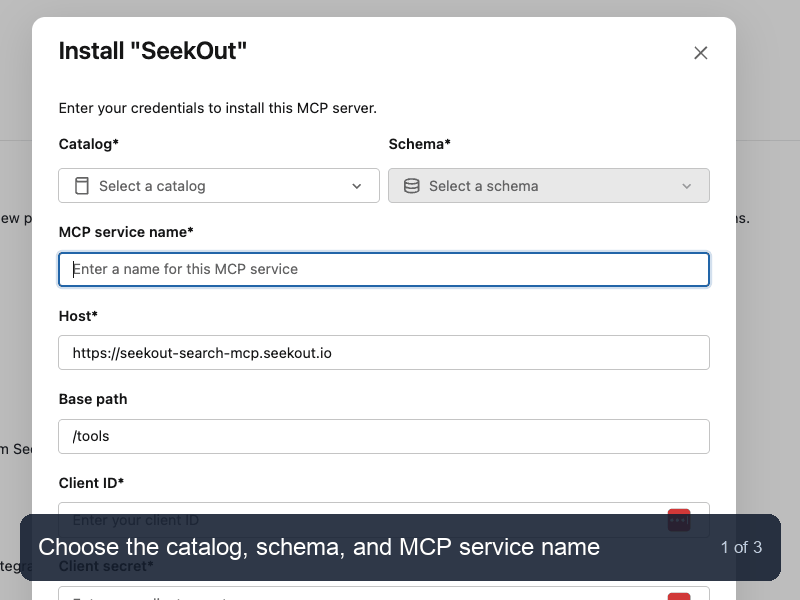Click the Client ID label
Viewport: 800px width, 600px height.
coord(91,483)
